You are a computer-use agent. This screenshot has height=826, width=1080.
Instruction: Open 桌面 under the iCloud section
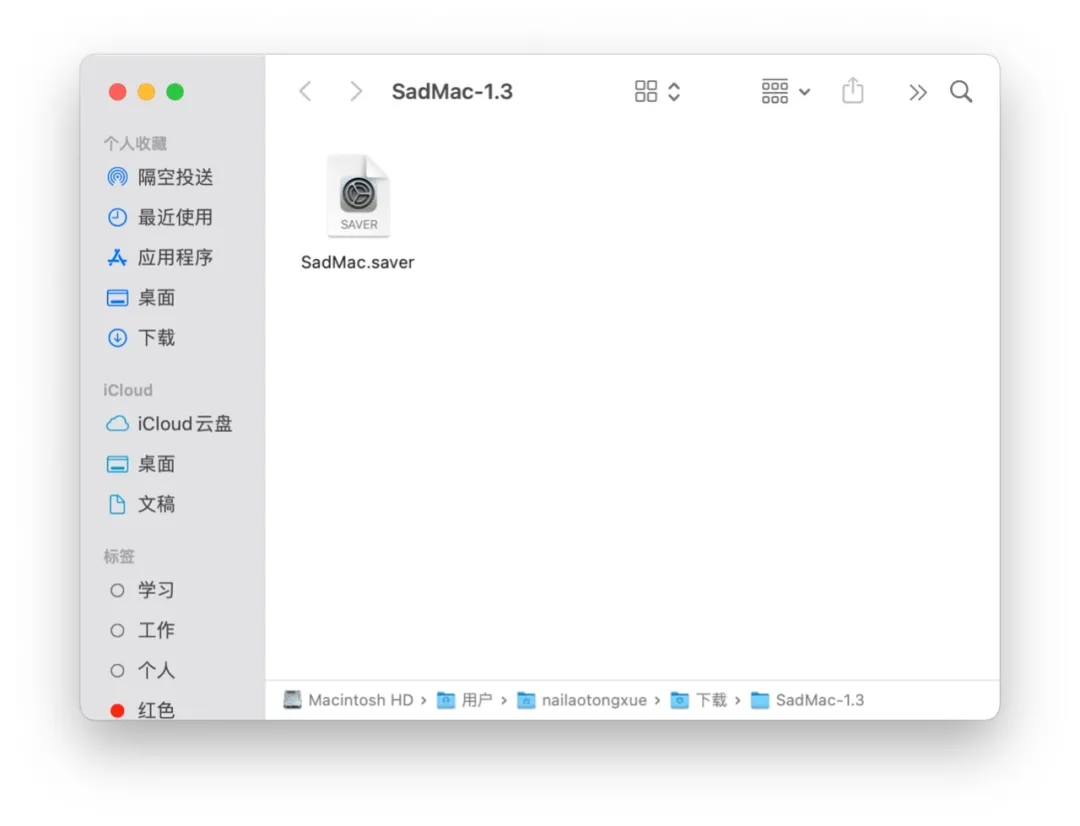[141, 464]
